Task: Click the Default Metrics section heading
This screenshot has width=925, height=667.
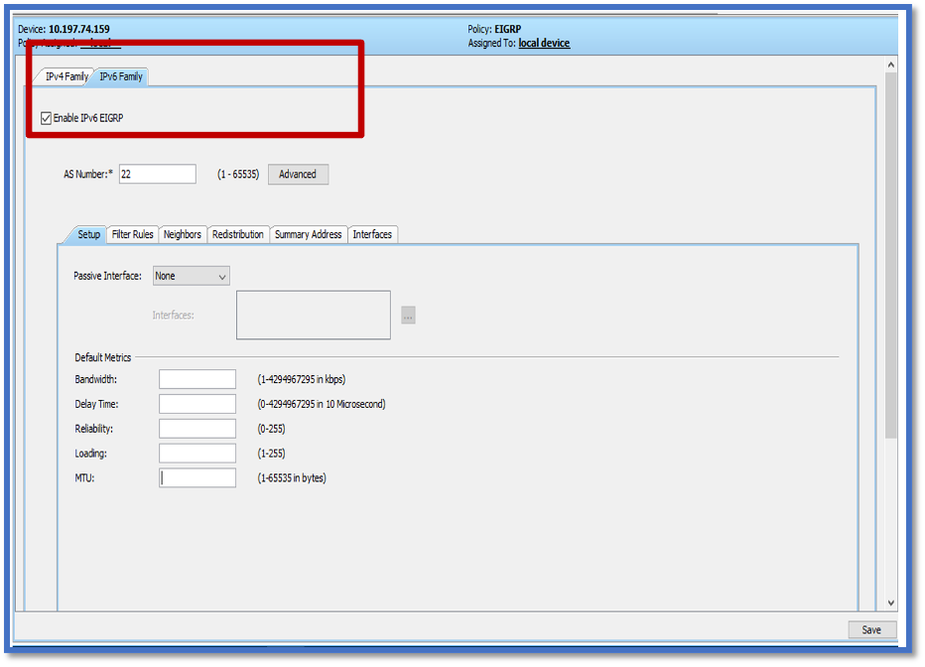Action: 103,357
